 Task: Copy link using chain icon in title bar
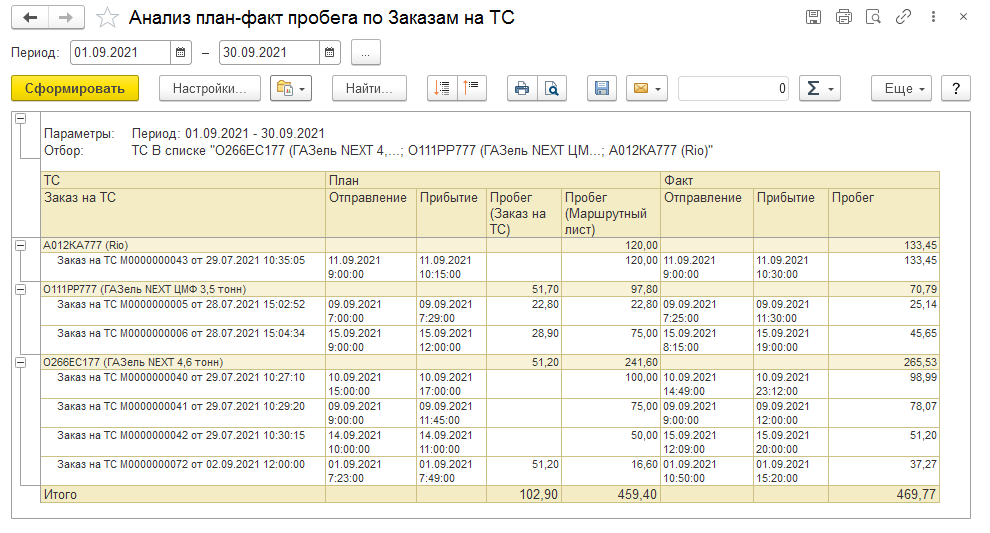click(x=903, y=17)
